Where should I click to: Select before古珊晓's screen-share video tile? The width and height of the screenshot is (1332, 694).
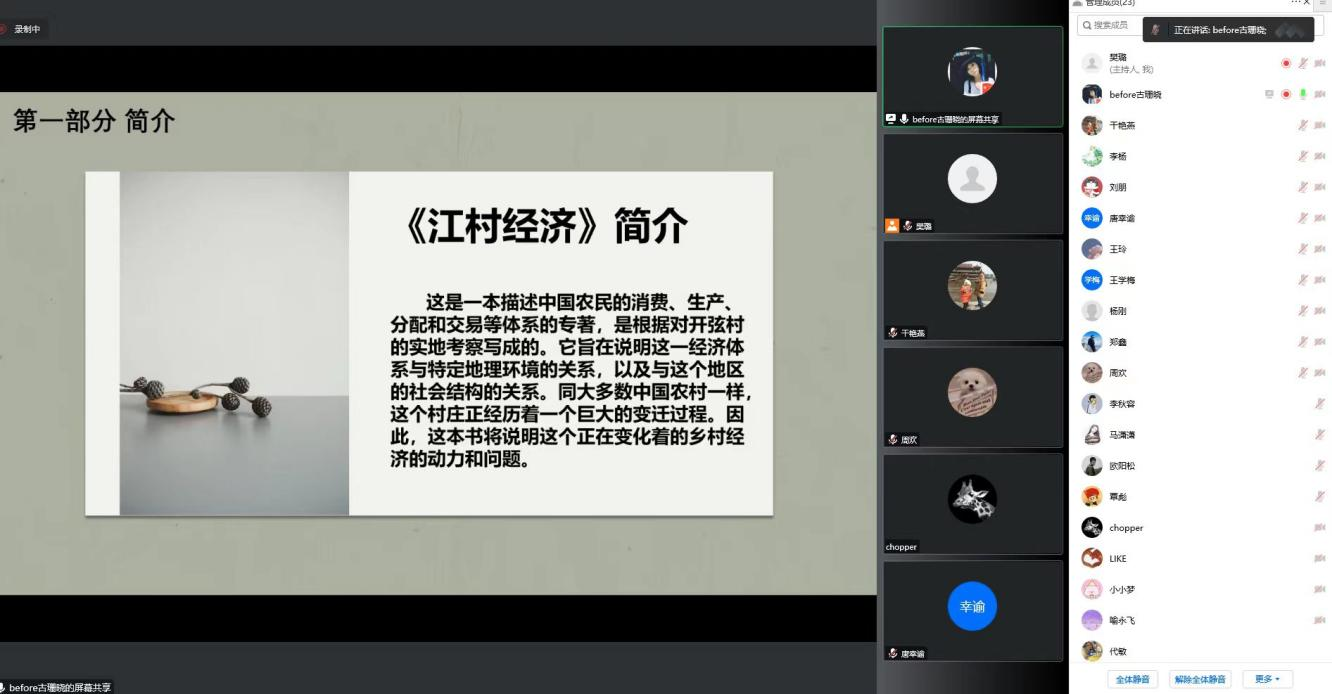coord(973,77)
